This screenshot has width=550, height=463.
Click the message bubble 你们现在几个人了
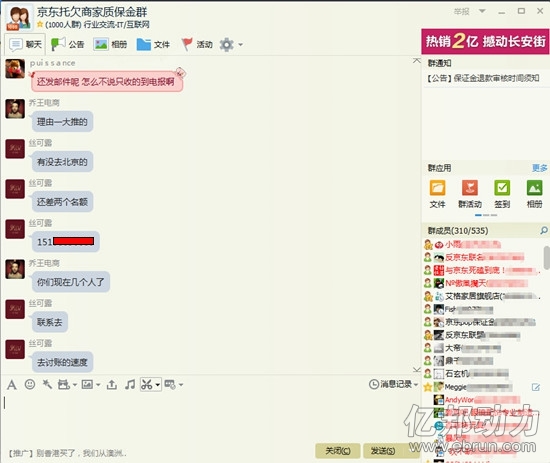point(71,282)
